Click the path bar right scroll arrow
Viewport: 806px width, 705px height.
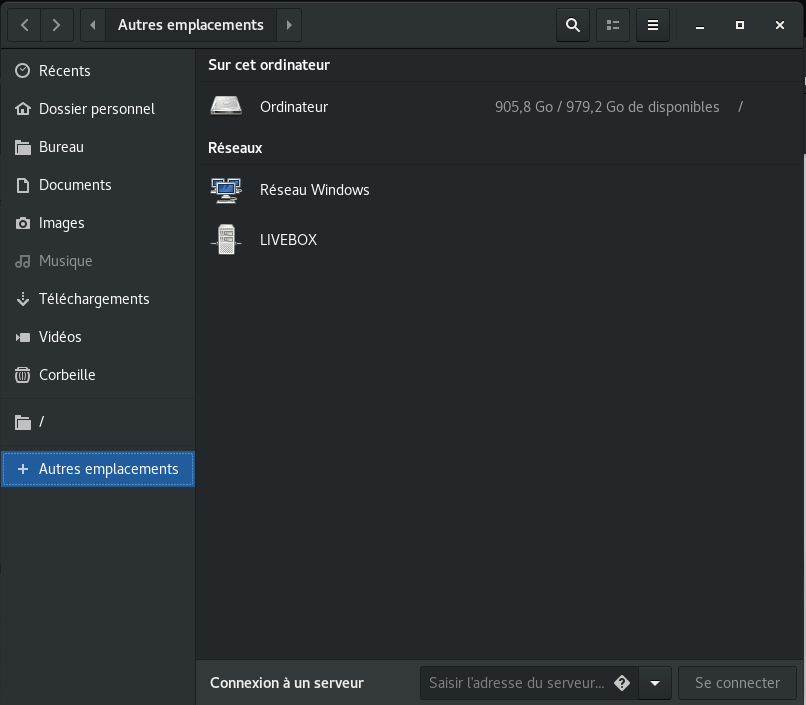(x=288, y=25)
